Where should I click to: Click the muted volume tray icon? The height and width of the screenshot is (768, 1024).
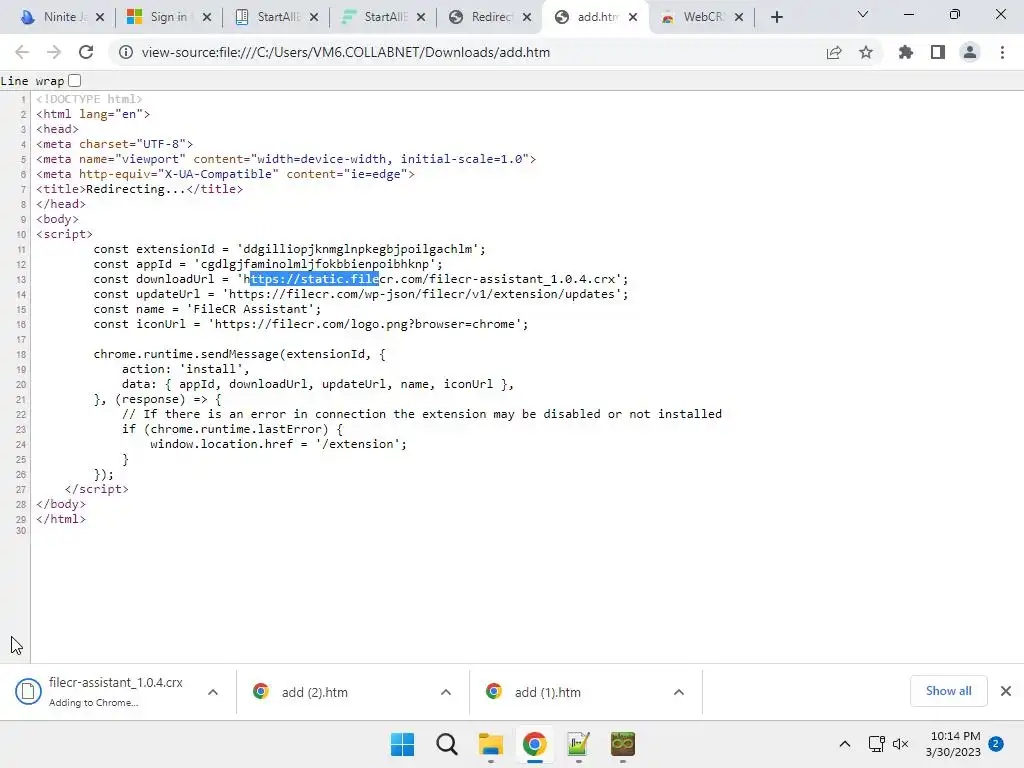point(901,744)
